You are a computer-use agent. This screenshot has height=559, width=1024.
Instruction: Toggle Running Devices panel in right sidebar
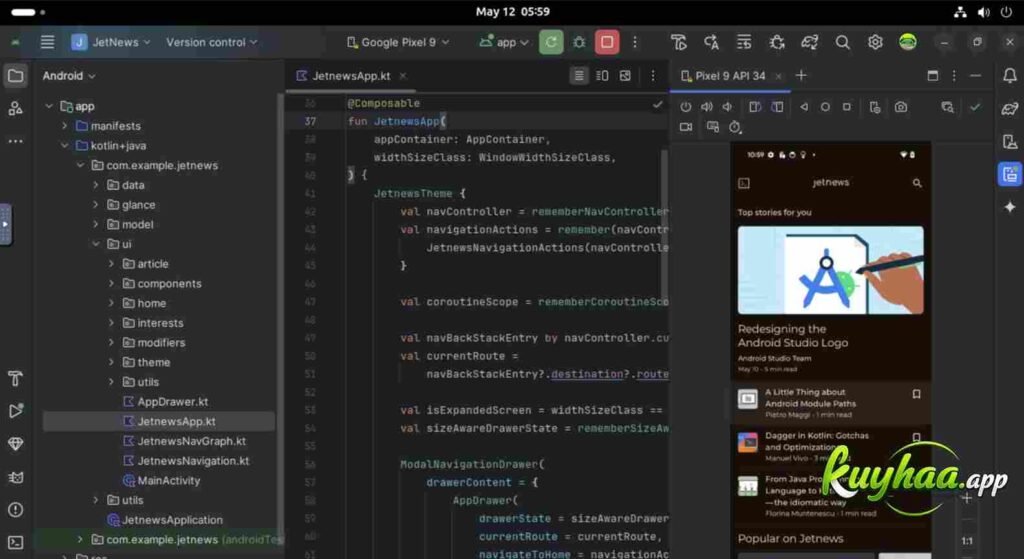[x=1010, y=174]
